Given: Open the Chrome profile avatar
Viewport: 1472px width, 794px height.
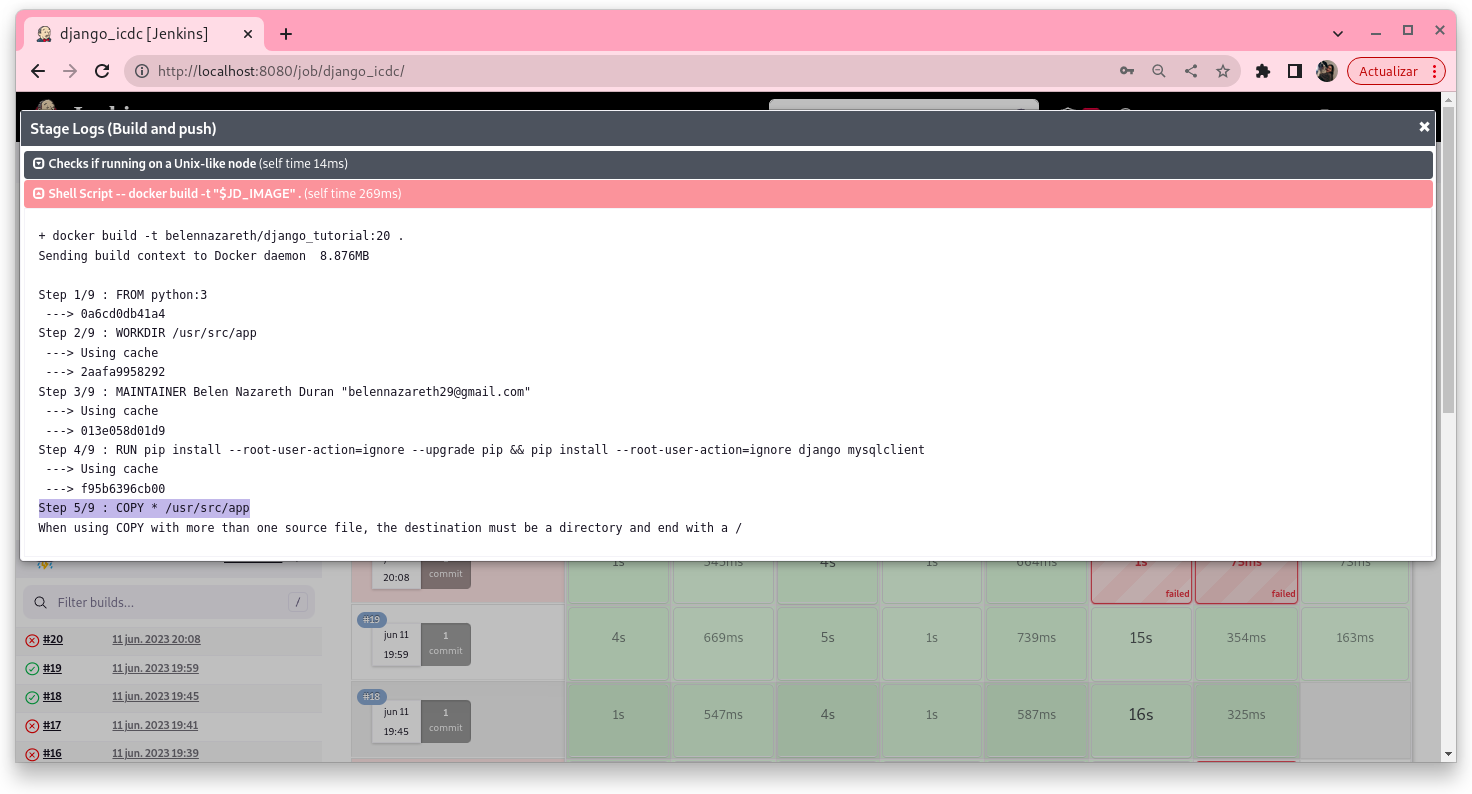Looking at the screenshot, I should tap(1326, 71).
